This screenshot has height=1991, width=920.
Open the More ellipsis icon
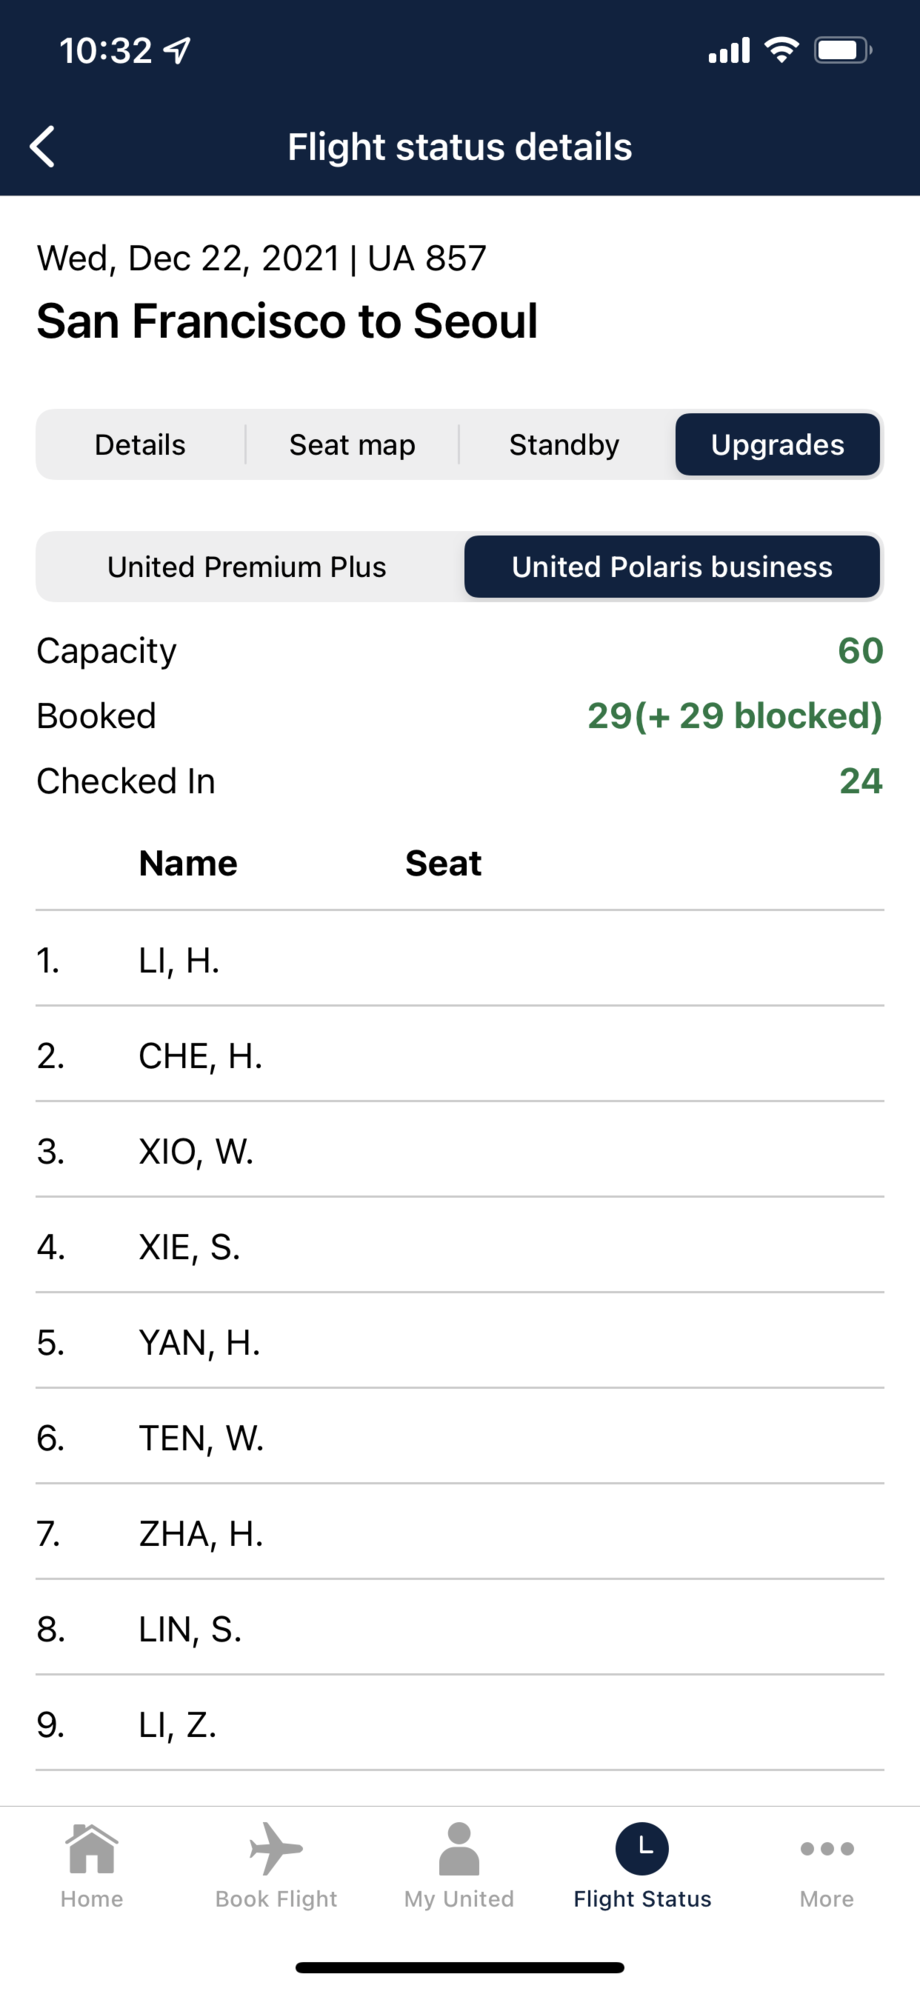point(827,1848)
